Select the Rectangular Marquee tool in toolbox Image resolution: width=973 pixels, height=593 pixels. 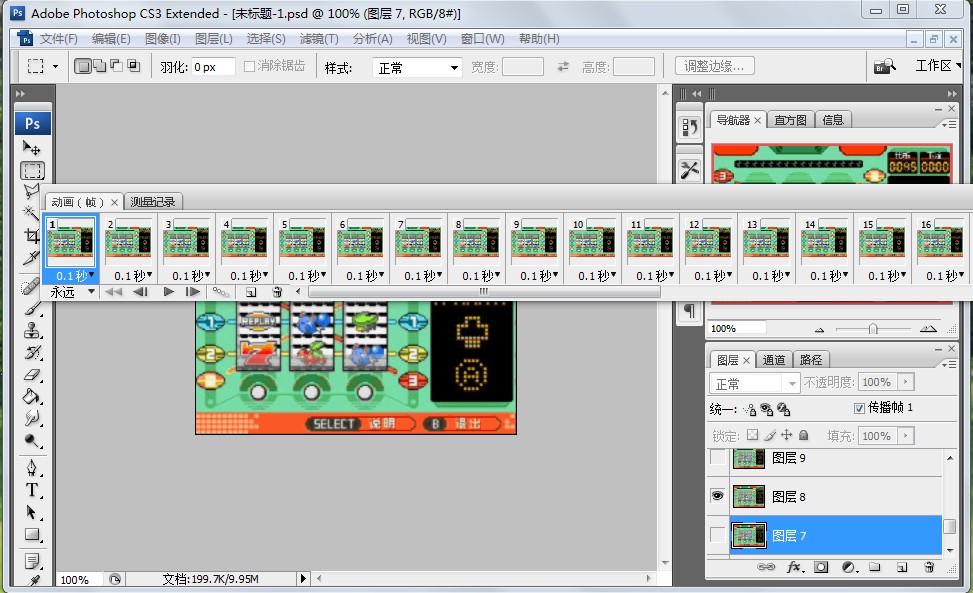tap(32, 170)
